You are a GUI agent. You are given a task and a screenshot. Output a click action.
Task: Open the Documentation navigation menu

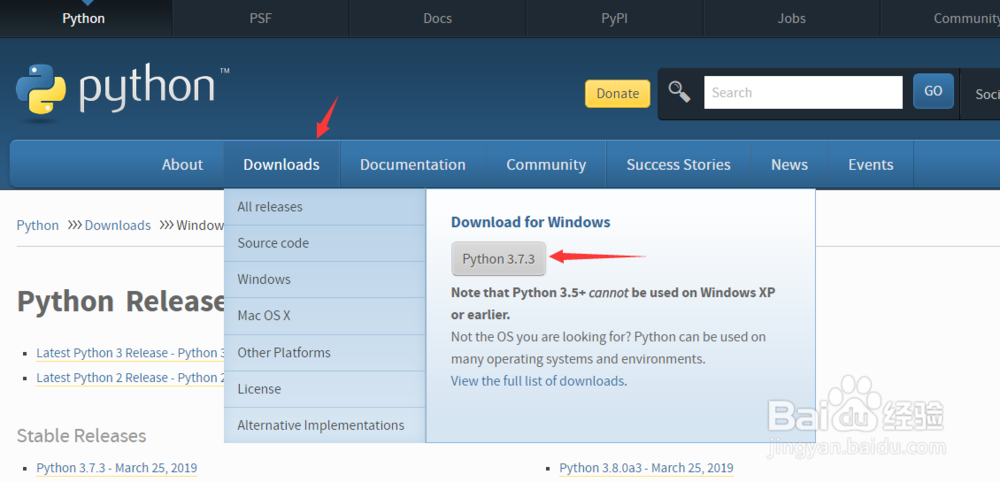point(413,164)
